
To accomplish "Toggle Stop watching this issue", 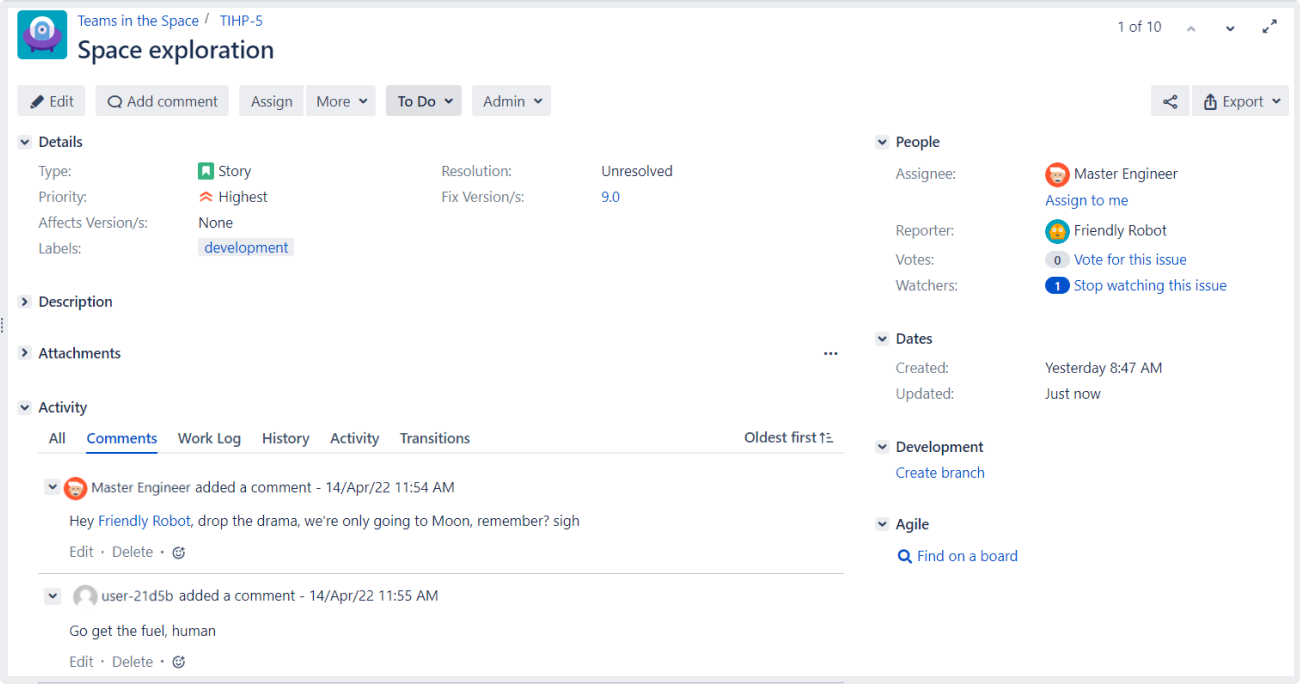I will point(1149,285).
